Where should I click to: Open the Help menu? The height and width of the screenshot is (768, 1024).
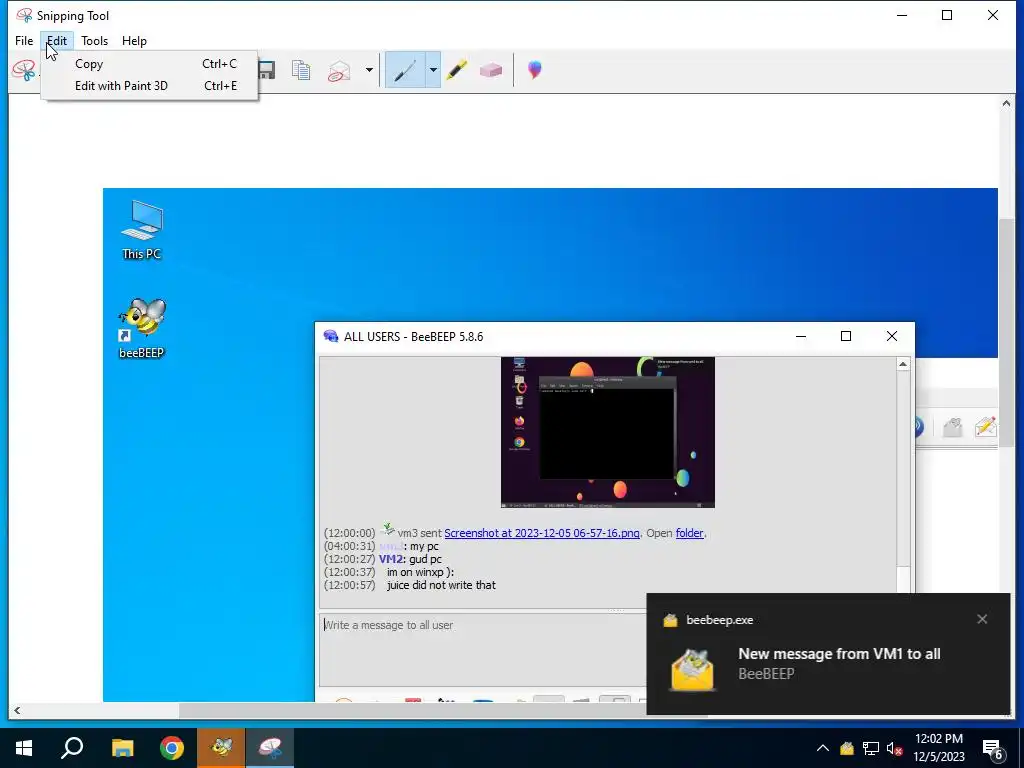[134, 40]
